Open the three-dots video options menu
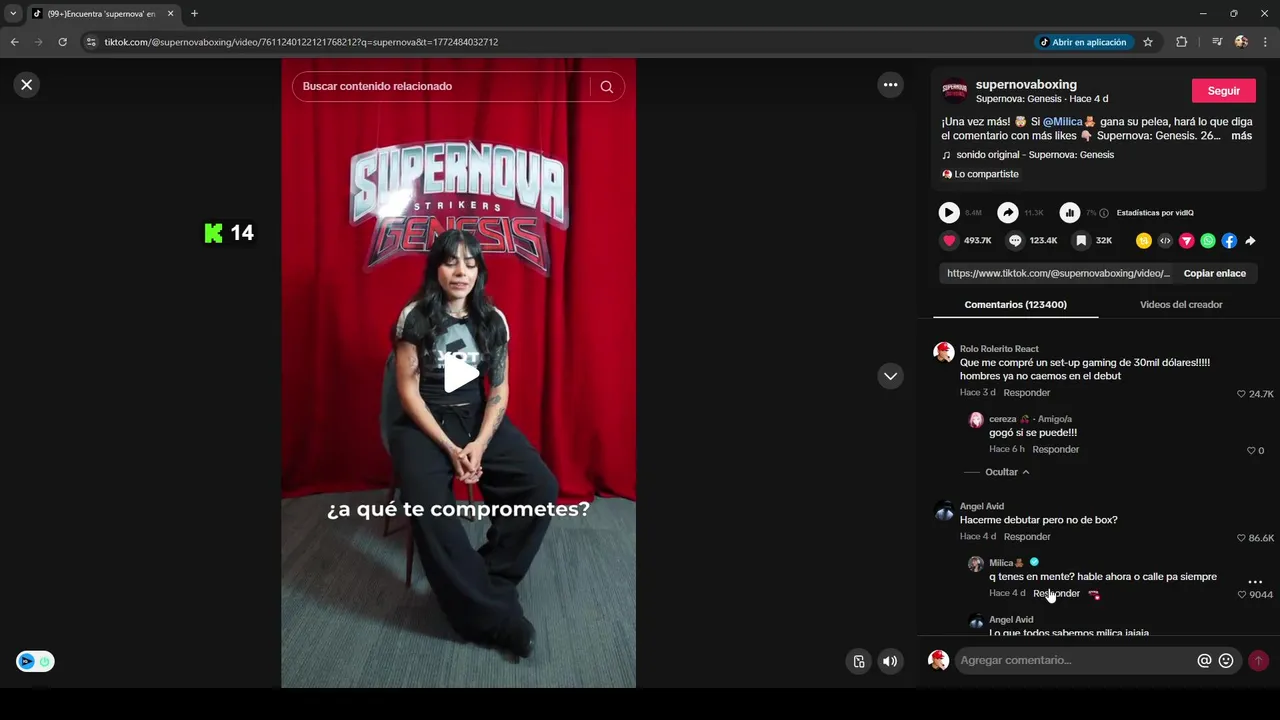Image resolution: width=1280 pixels, height=720 pixels. pyautogui.click(x=891, y=85)
